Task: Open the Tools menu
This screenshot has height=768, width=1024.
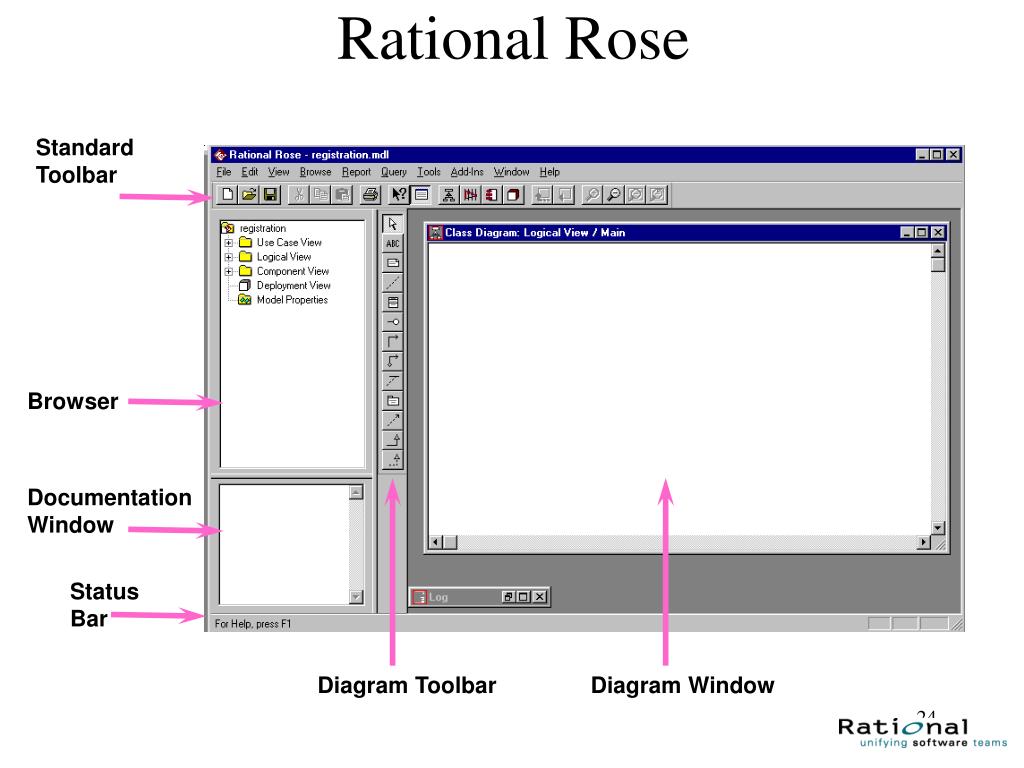Action: click(428, 172)
